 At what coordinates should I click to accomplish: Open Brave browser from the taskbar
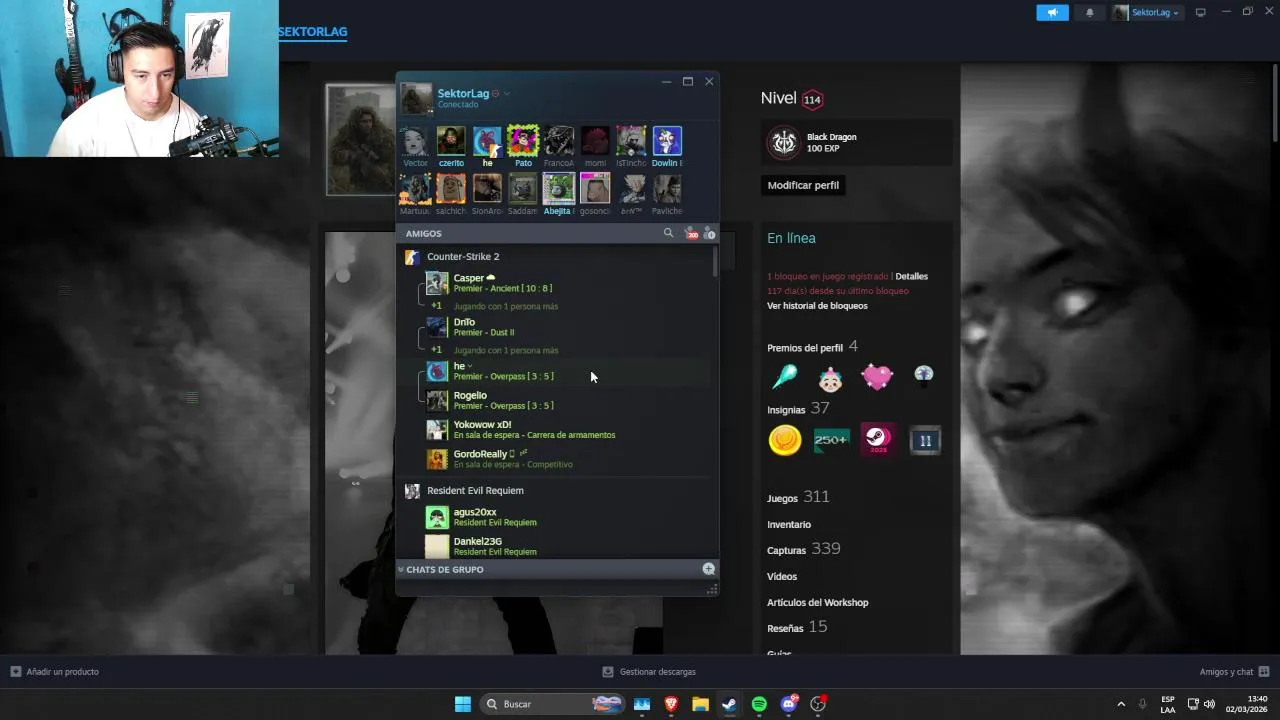coord(671,704)
